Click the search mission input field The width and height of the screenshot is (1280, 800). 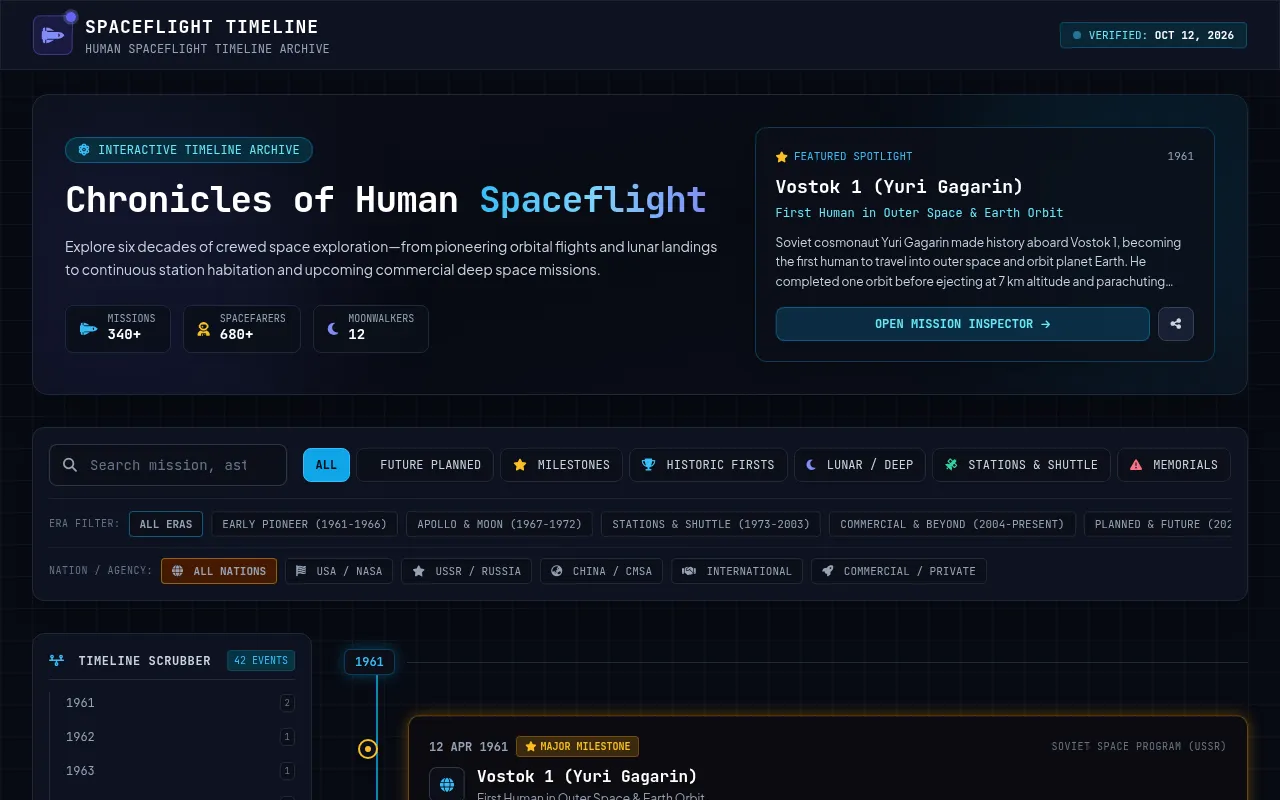point(168,465)
